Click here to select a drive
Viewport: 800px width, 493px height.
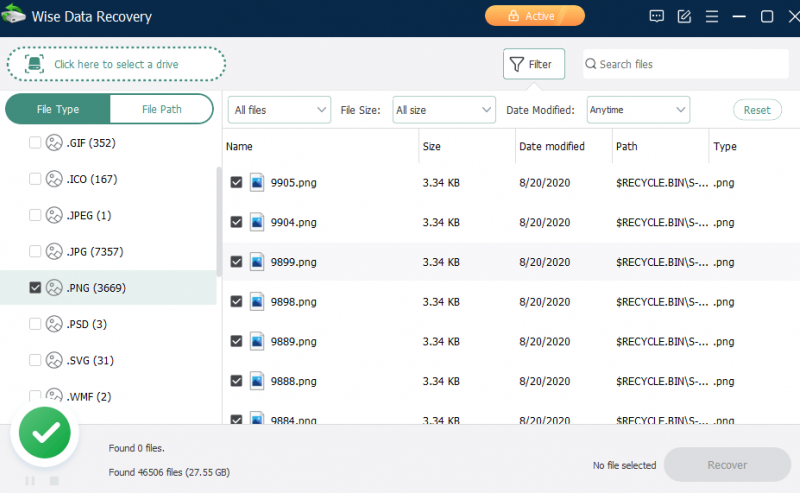[116, 64]
